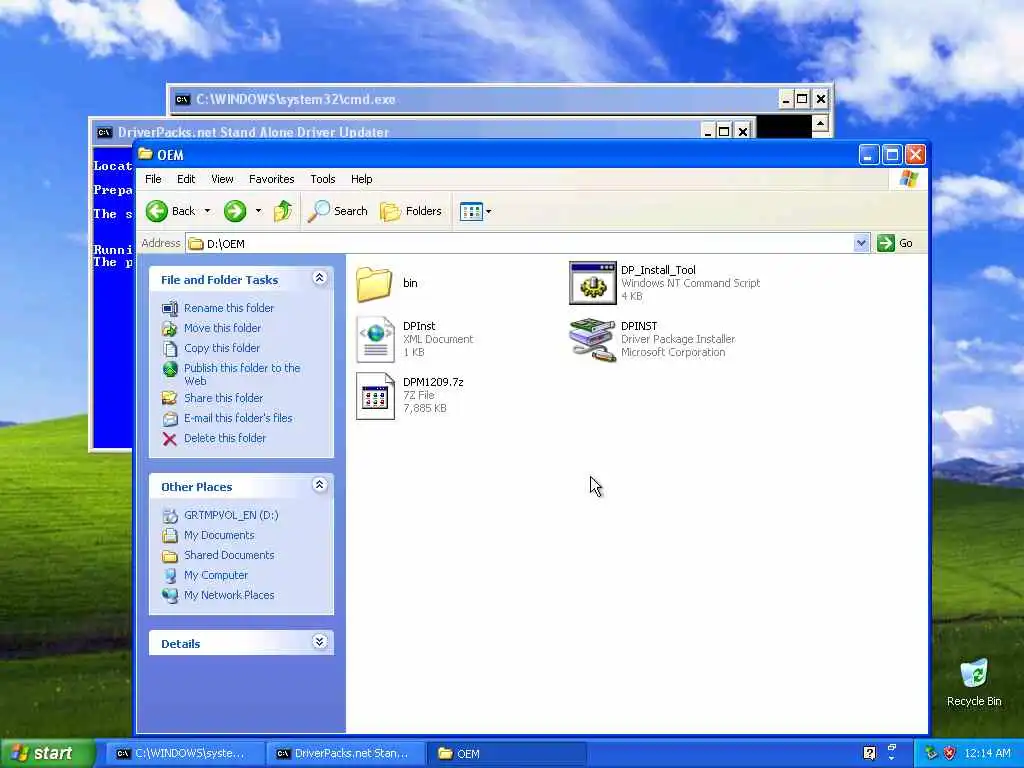Collapse the Other Places panel

[x=319, y=485]
